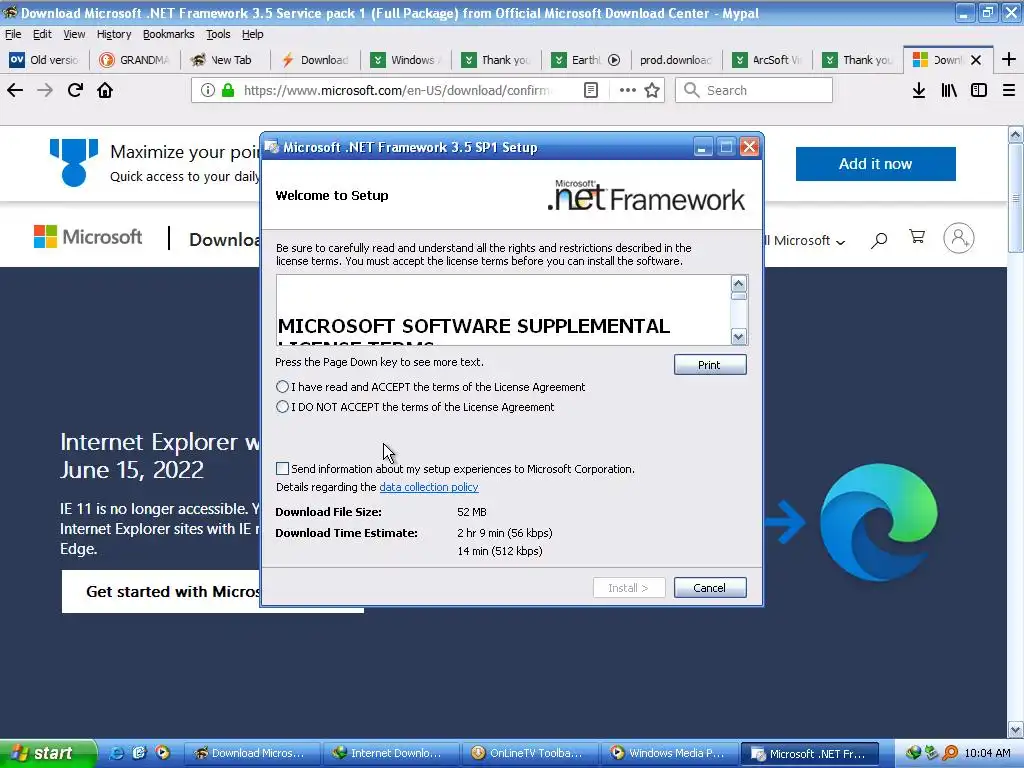Toggle the sidebar icon in toolbar
Viewport: 1024px width, 768px height.
(979, 90)
